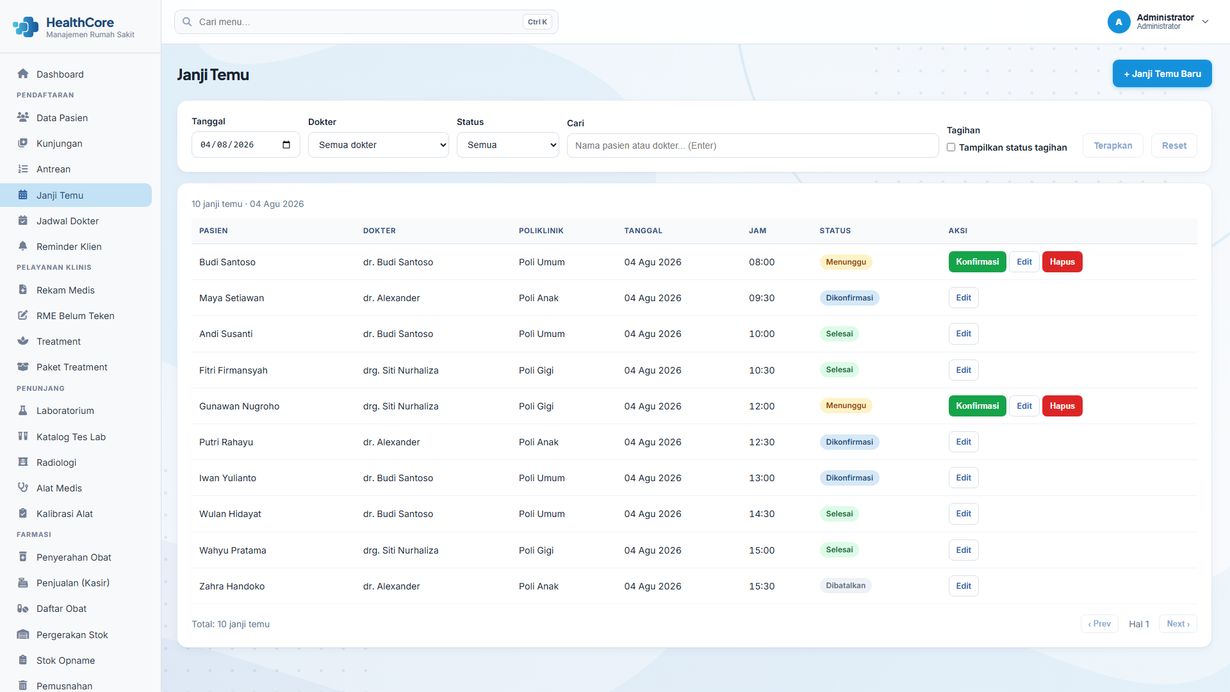Image resolution: width=1230 pixels, height=692 pixels.
Task: Confirm Budi Santoso's appointment with Konfirmasi
Action: [977, 262]
